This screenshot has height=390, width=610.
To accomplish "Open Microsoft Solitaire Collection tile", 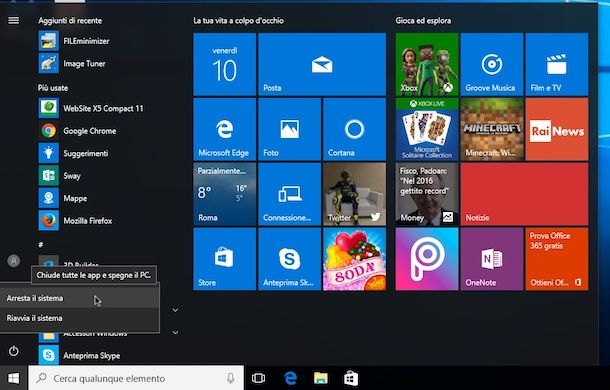I will [x=427, y=129].
